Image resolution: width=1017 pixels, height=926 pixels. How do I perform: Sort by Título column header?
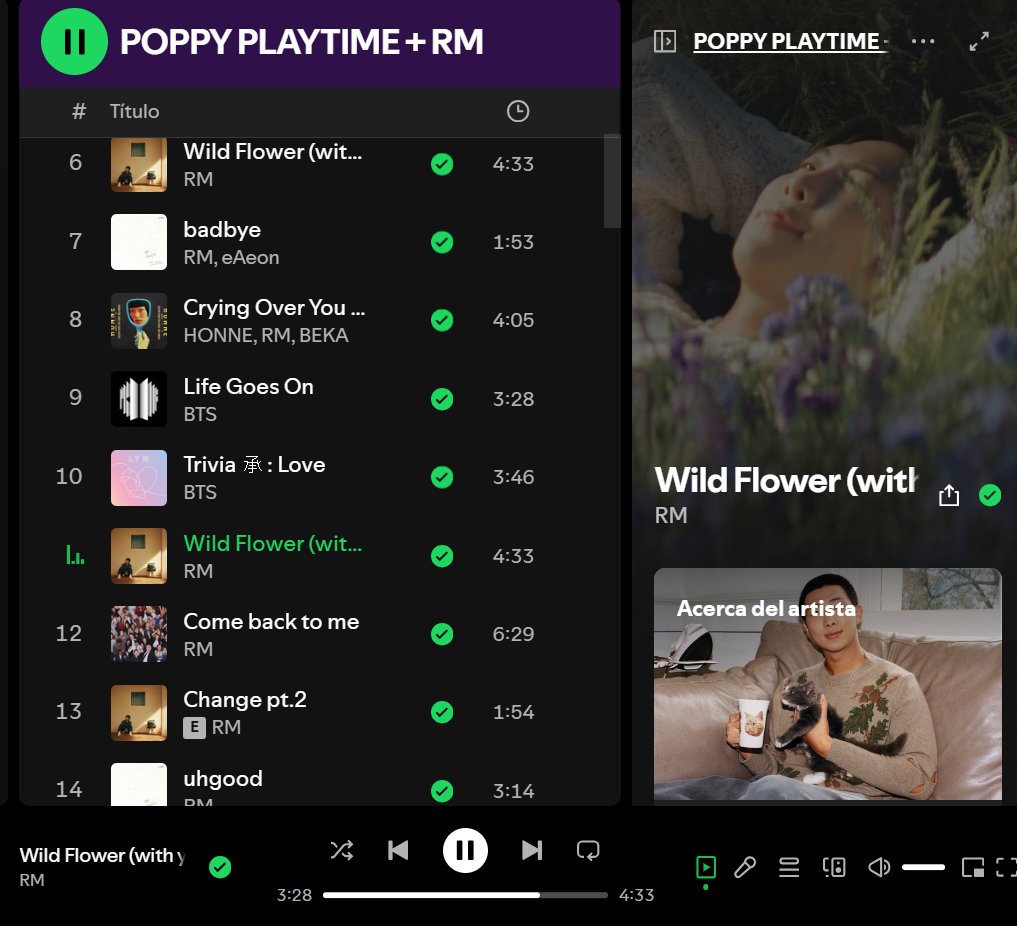coord(134,112)
